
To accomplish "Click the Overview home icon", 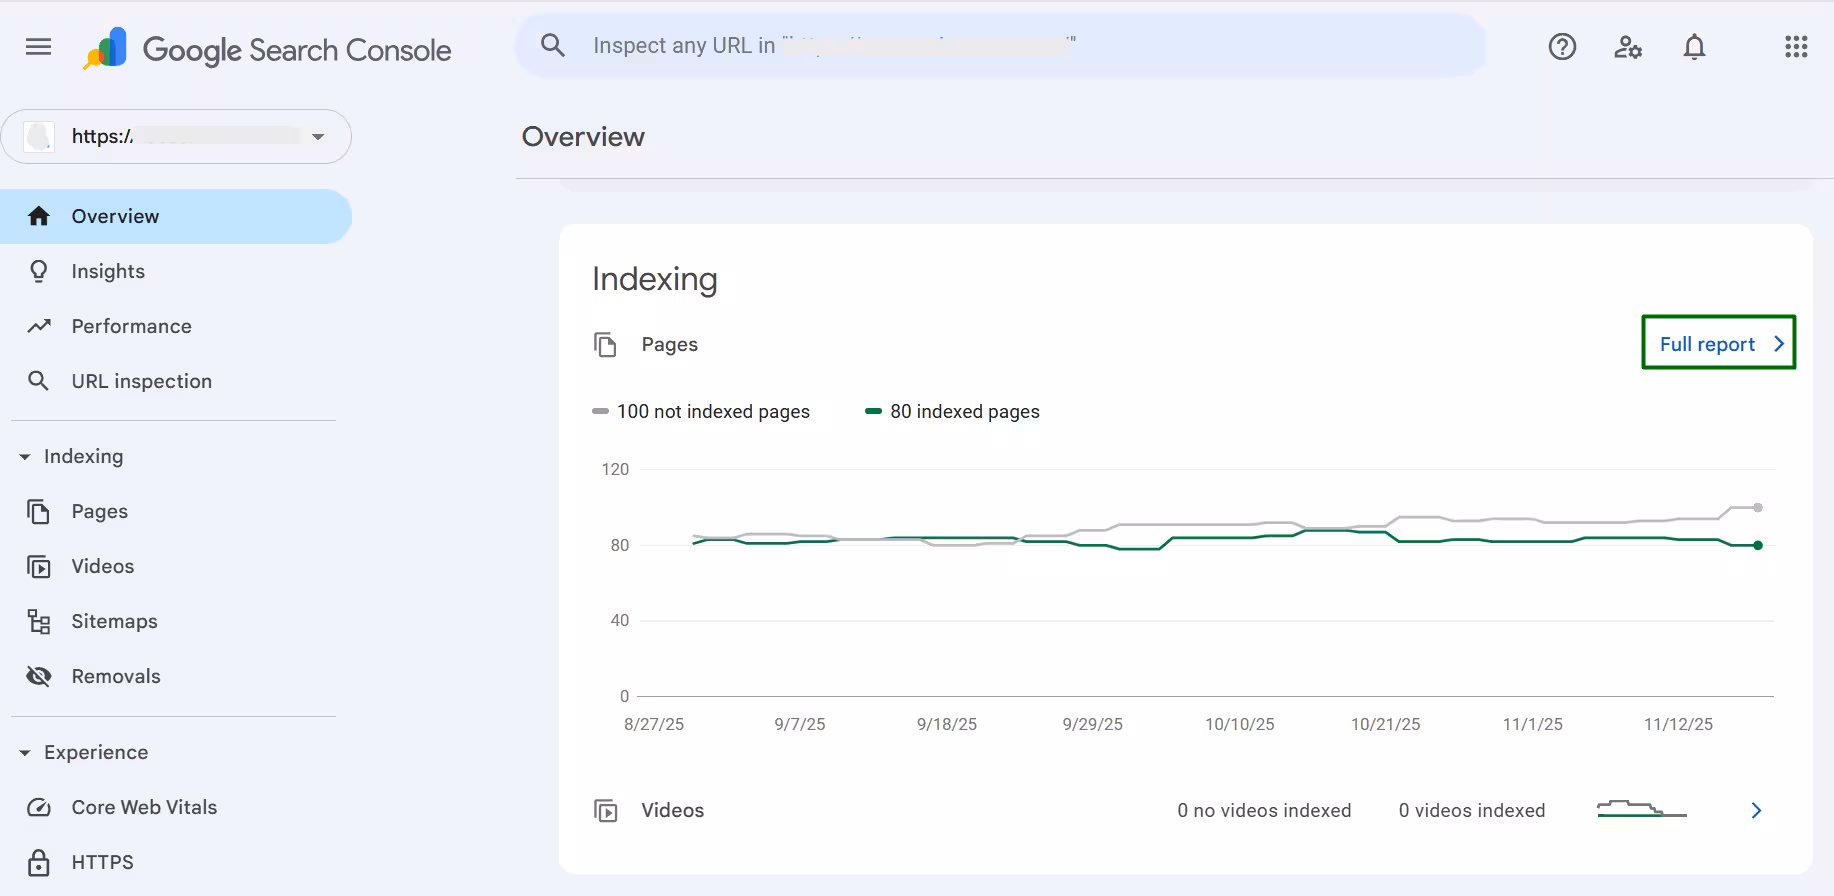I will (39, 216).
